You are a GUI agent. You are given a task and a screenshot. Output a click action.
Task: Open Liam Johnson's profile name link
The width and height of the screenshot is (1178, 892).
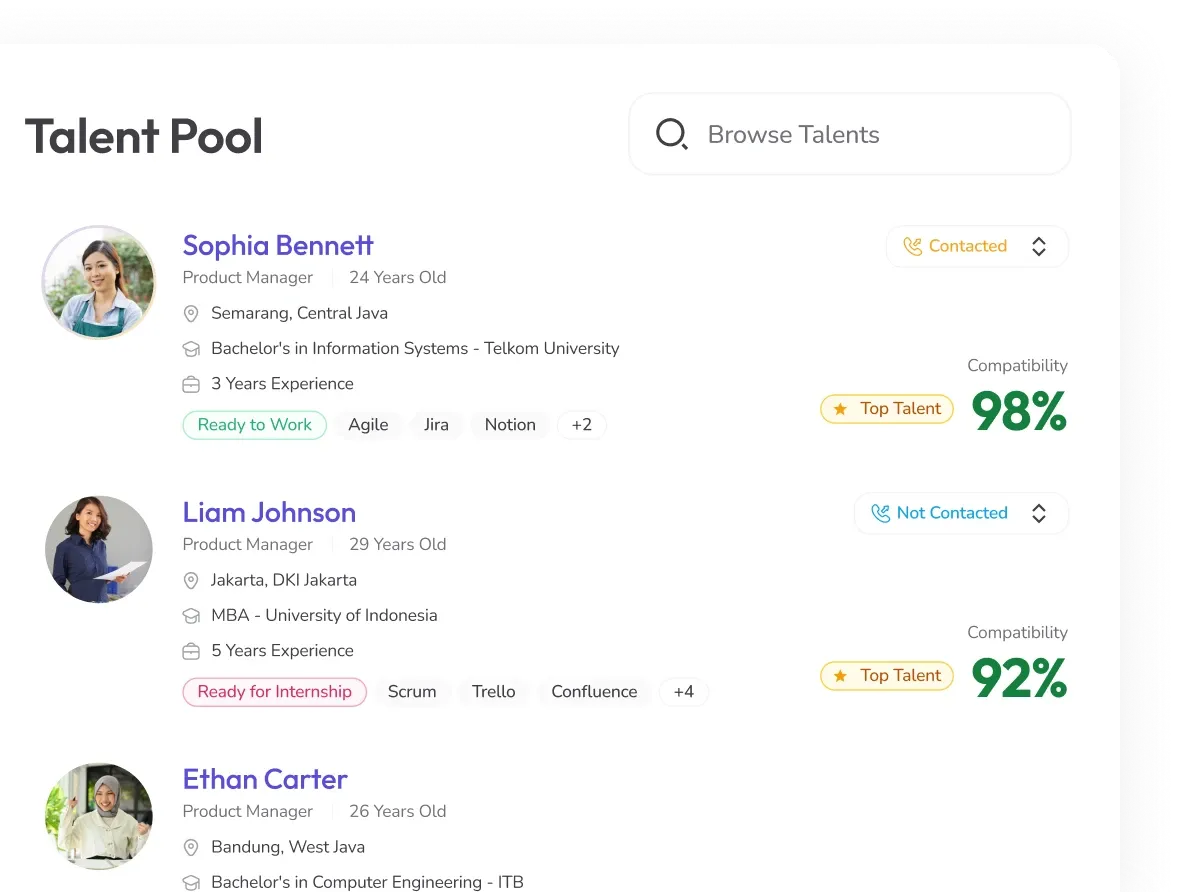[x=269, y=513]
